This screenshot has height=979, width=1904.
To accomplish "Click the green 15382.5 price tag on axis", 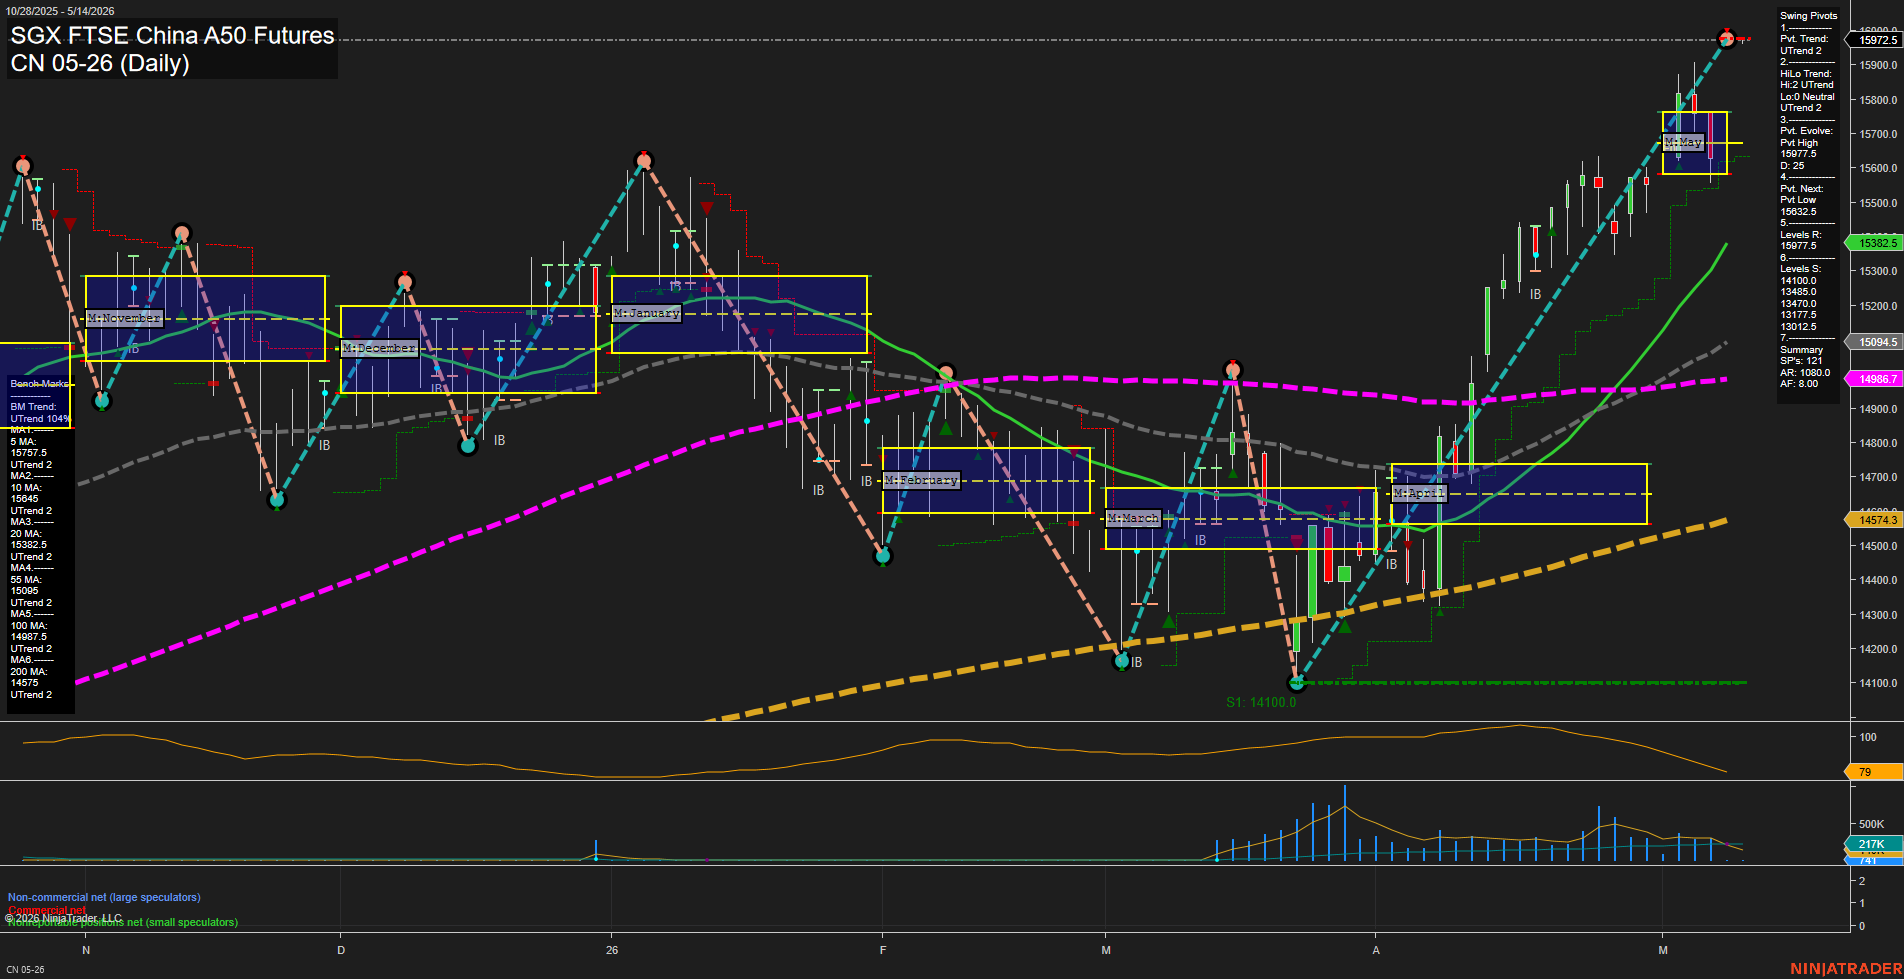I will tap(1877, 243).
